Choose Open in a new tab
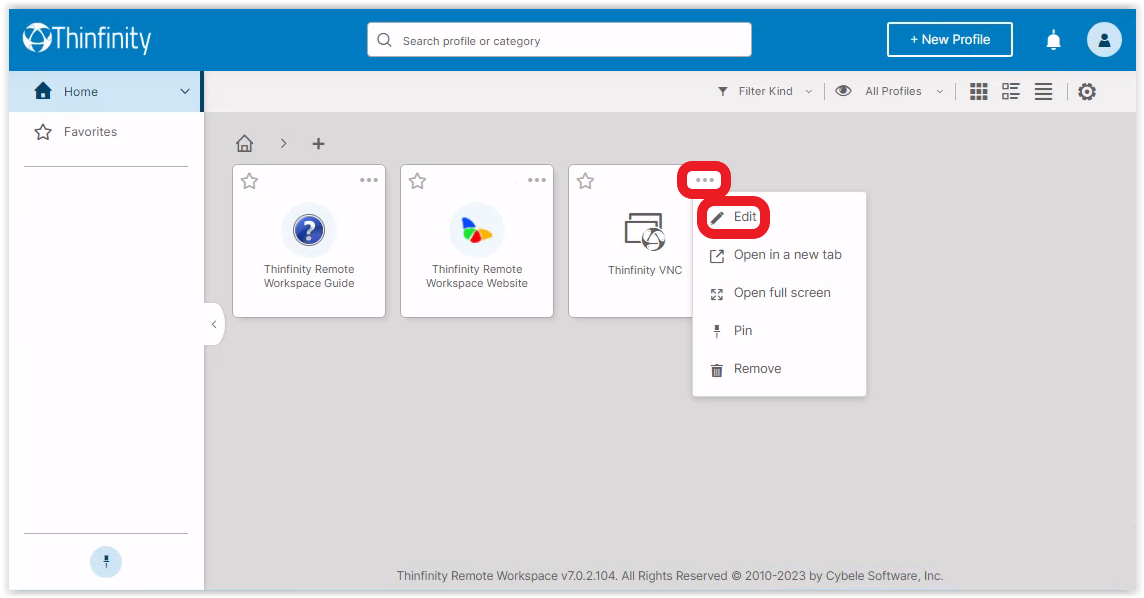The height and width of the screenshot is (598, 1144). point(778,255)
